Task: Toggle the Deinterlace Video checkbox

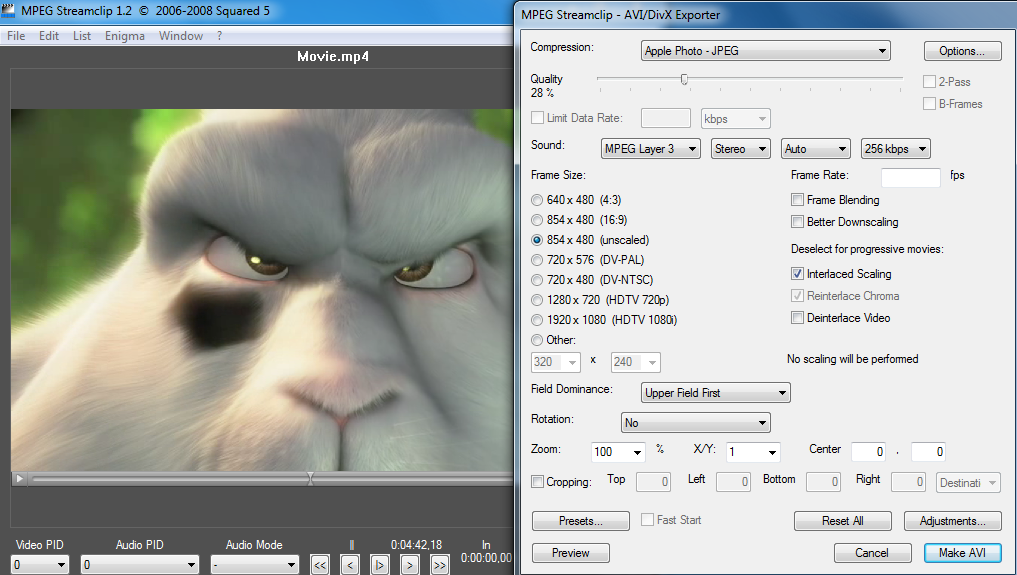Action: click(x=798, y=318)
